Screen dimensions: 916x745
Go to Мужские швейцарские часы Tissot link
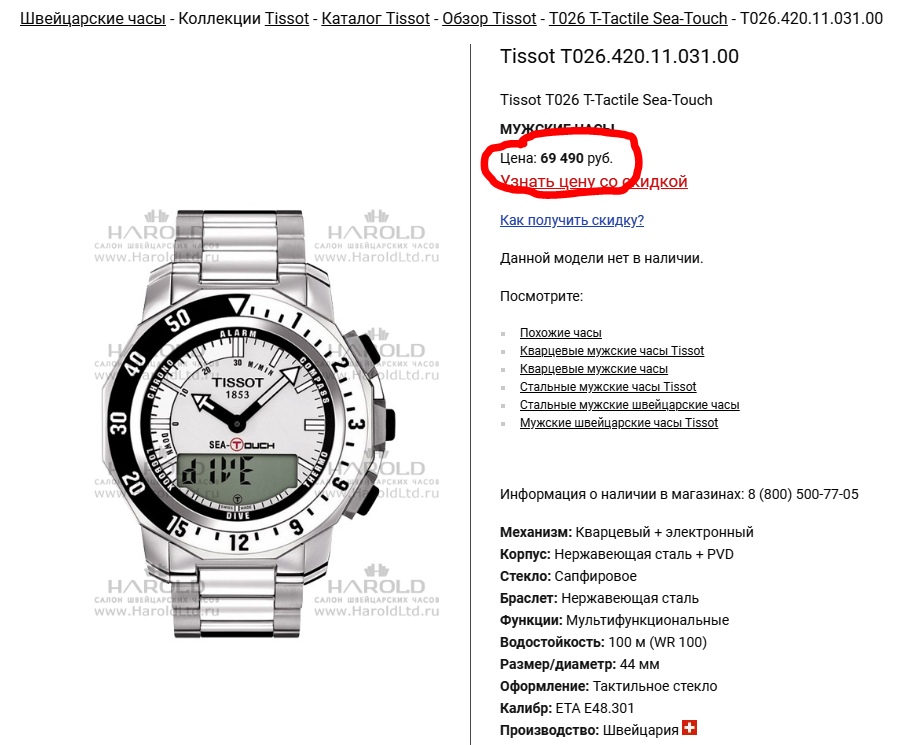pyautogui.click(x=619, y=423)
